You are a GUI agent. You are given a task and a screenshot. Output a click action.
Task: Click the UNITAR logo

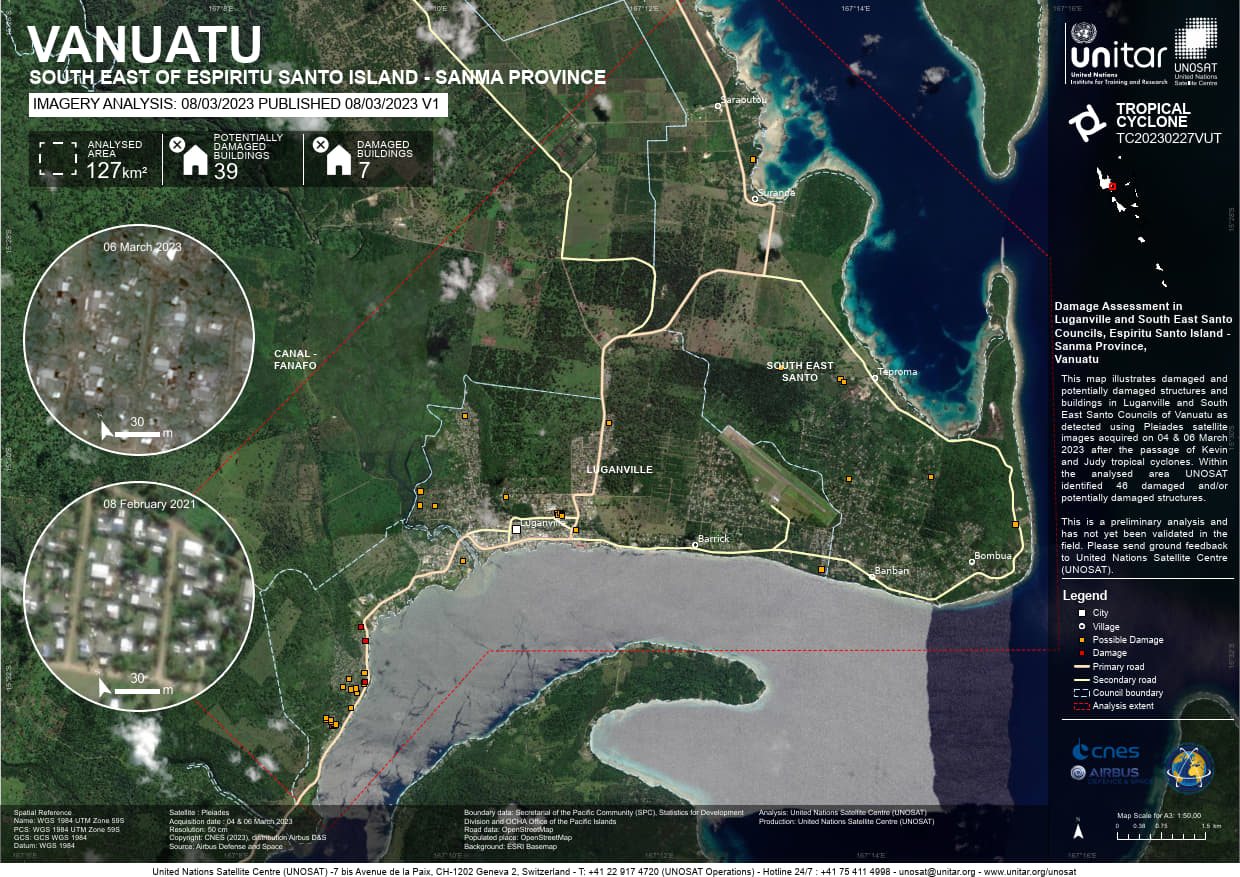[1118, 53]
